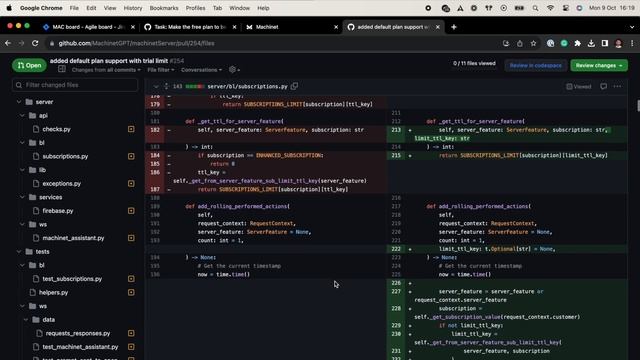Click modified marker beside helpers.py
Screen dimensions: 640x360
coord(131,292)
